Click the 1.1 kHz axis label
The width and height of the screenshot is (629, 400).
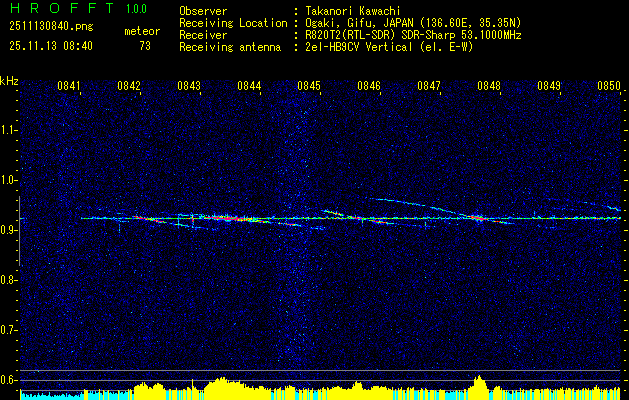click(7, 130)
